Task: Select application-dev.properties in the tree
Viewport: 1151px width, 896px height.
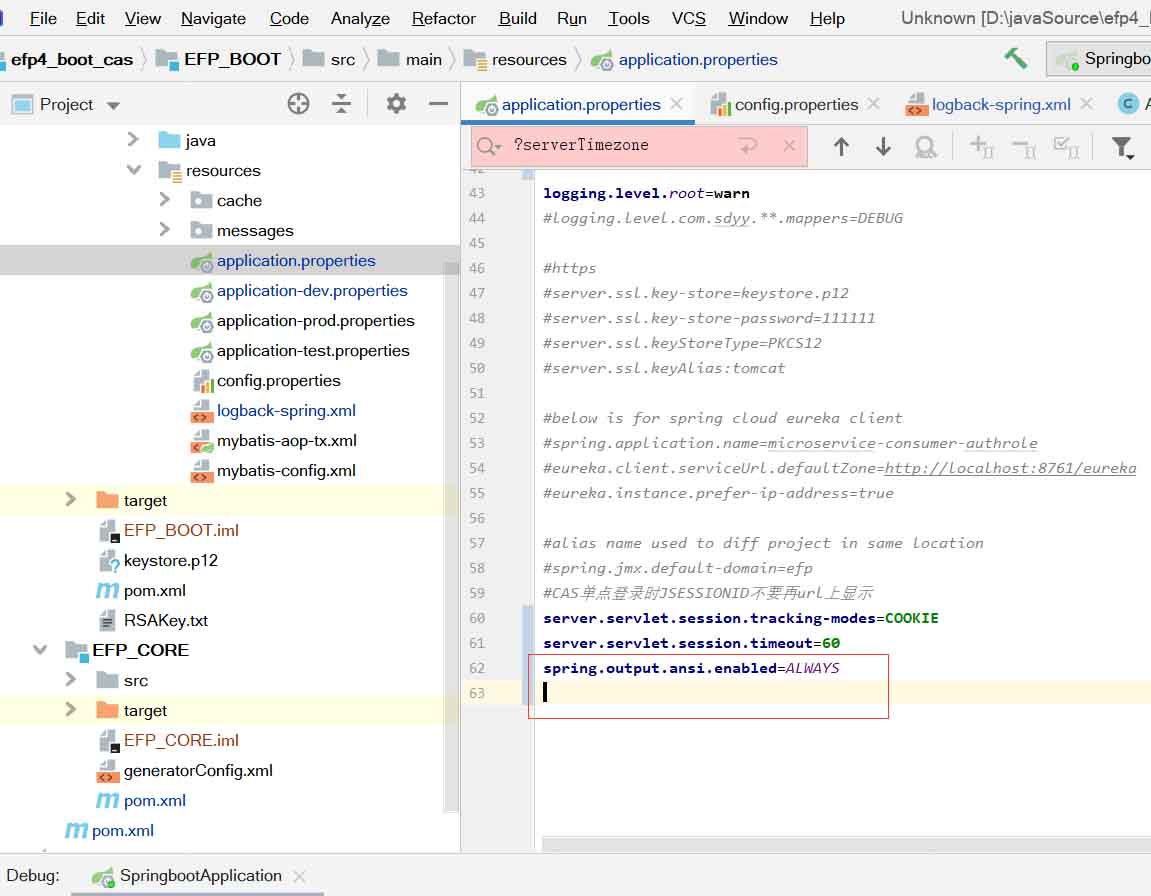Action: (x=312, y=290)
